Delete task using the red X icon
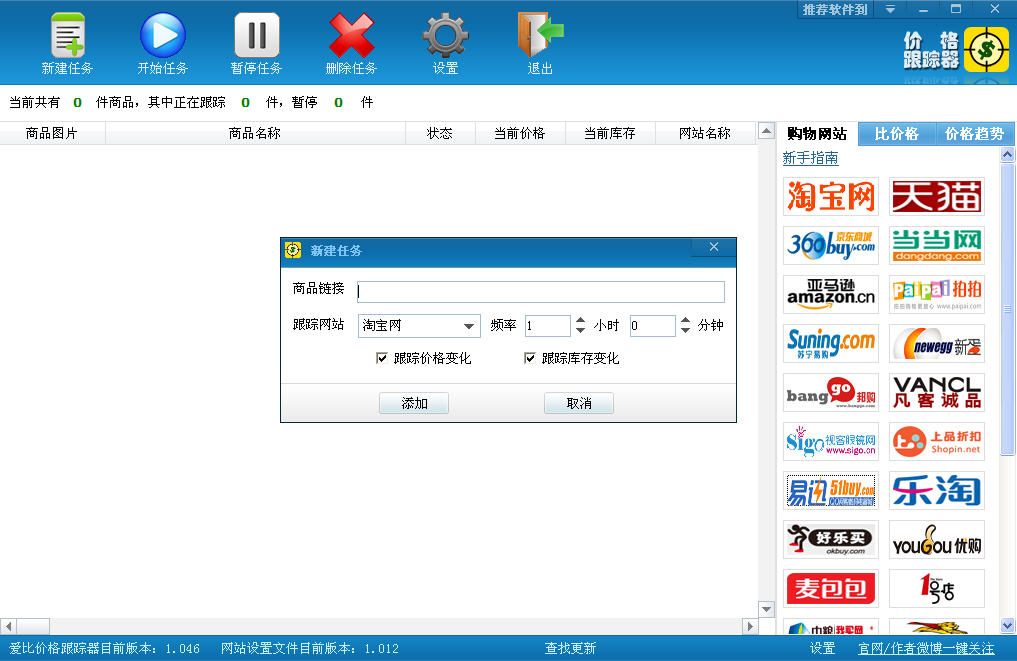 352,36
